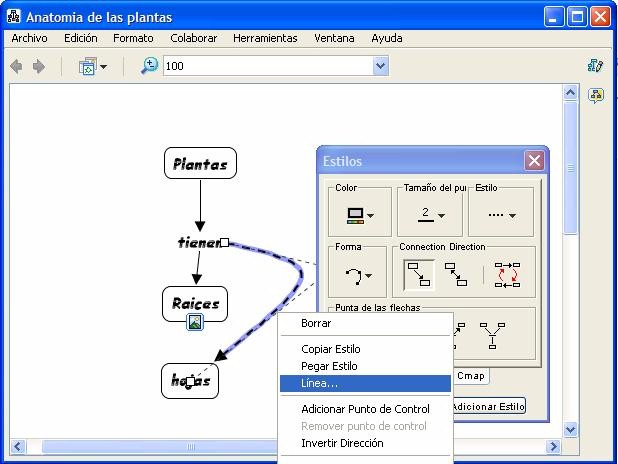Toggle the second connection direction button
This screenshot has width=618, height=464.
(456, 274)
